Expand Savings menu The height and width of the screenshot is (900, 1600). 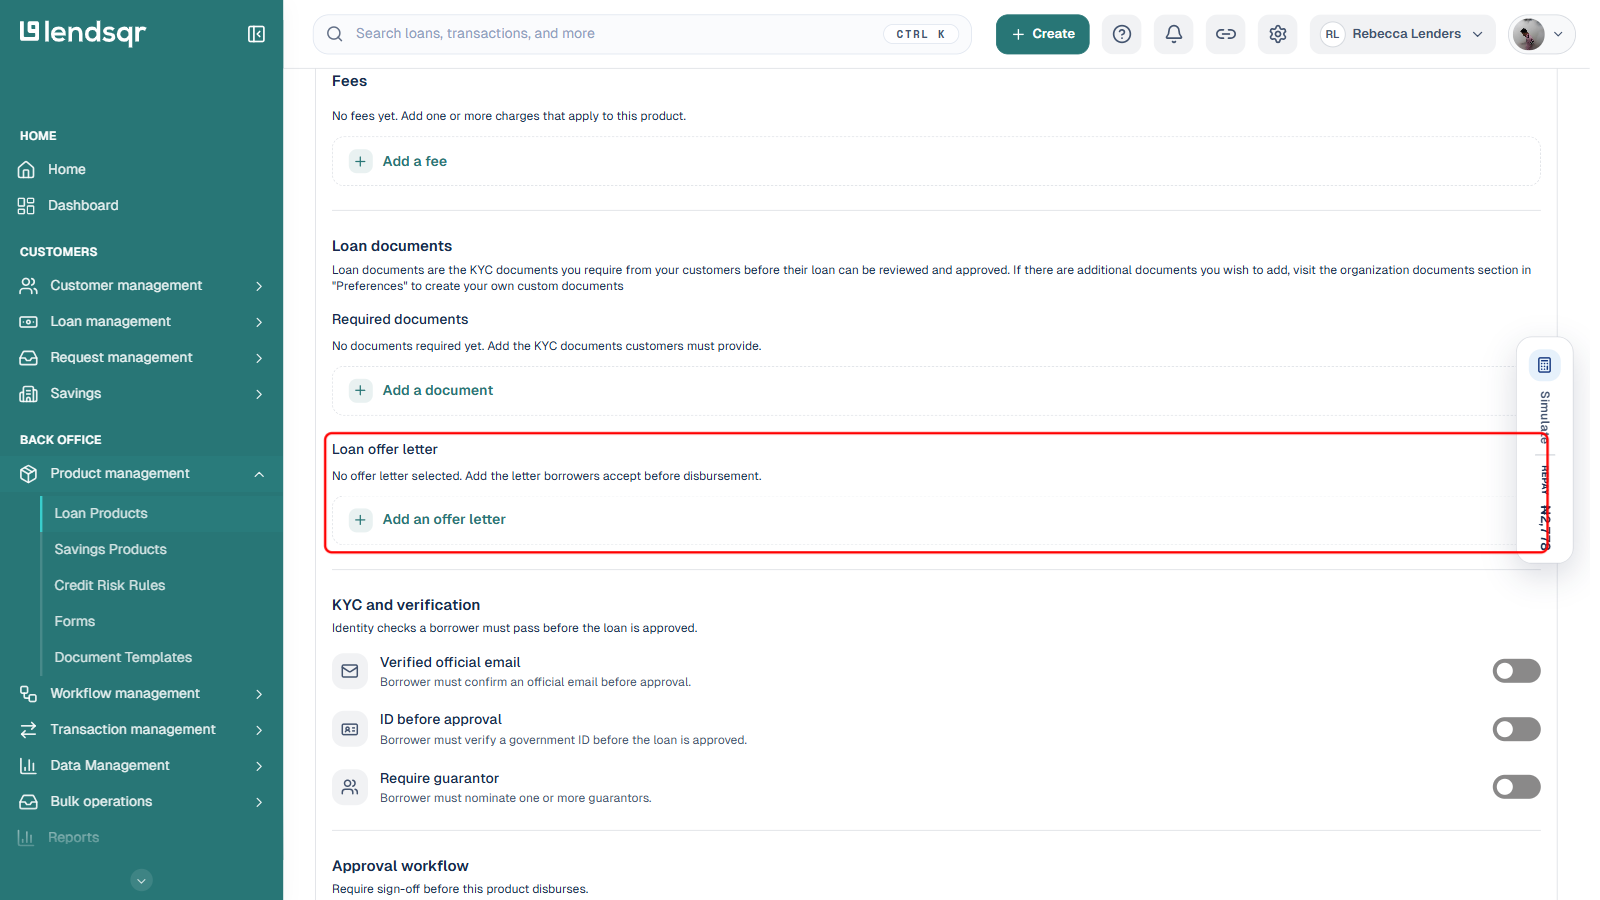(141, 394)
